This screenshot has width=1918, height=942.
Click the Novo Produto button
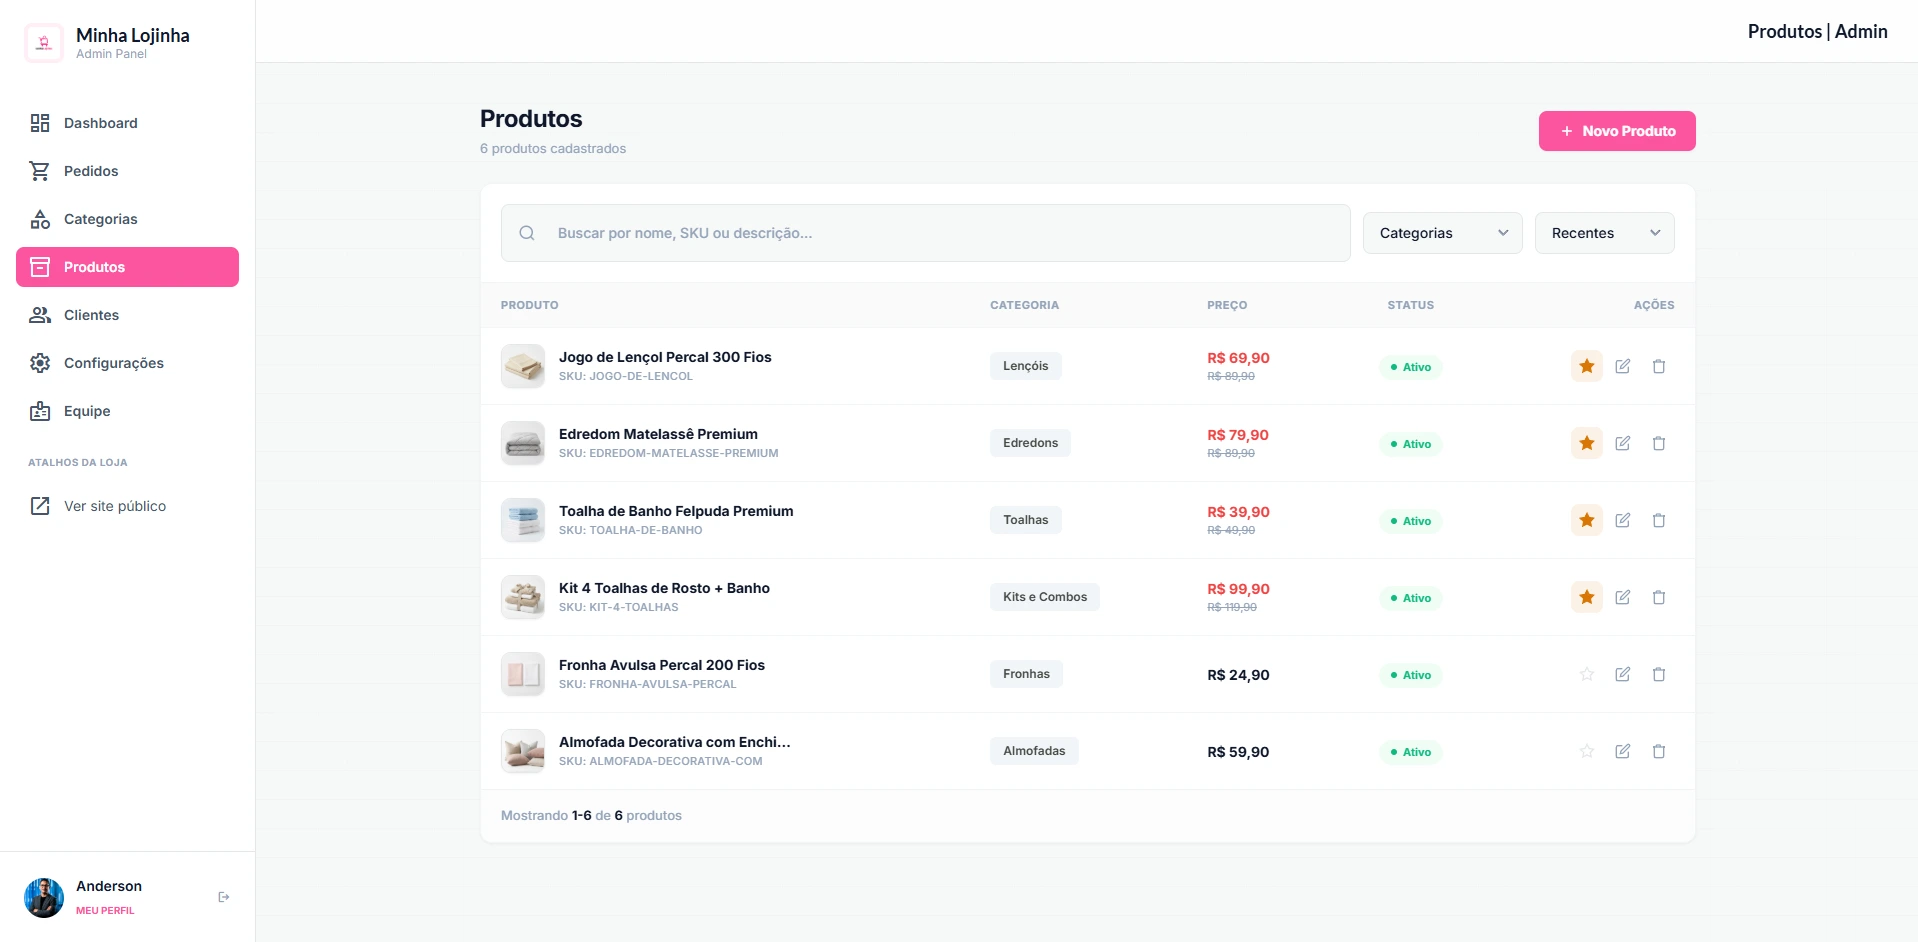click(1616, 131)
